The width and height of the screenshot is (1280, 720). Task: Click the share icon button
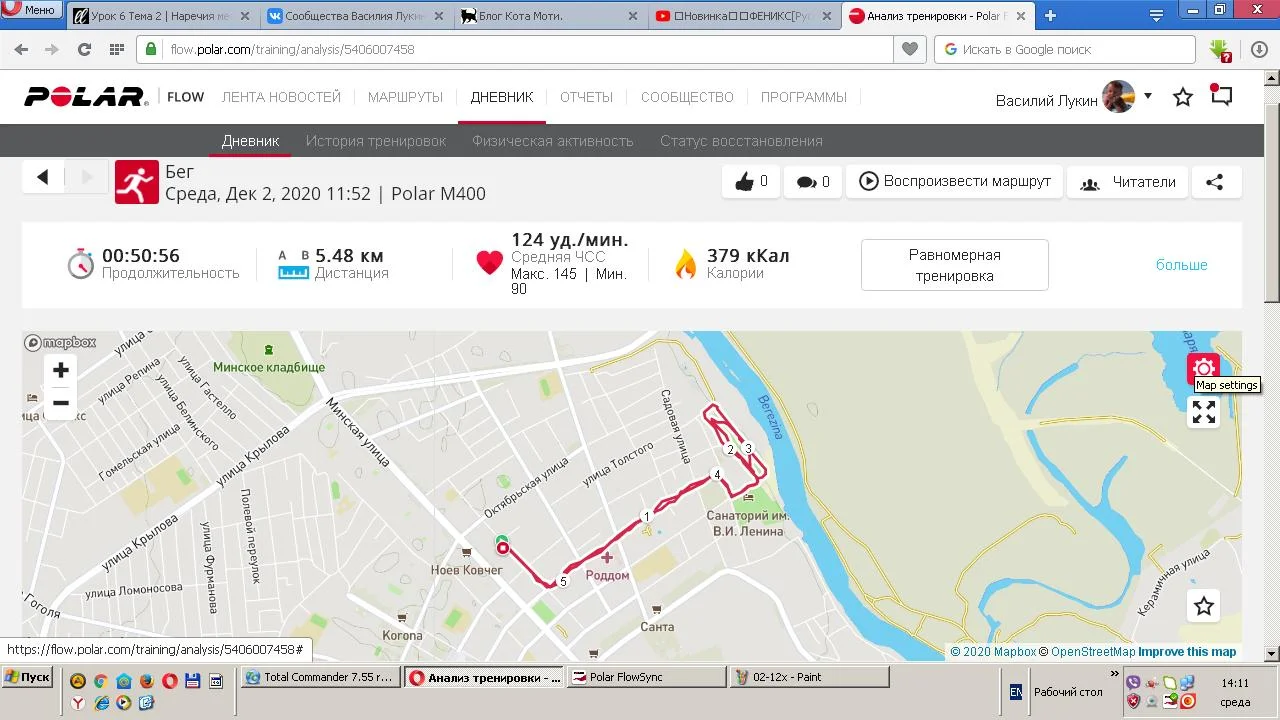[x=1215, y=182]
